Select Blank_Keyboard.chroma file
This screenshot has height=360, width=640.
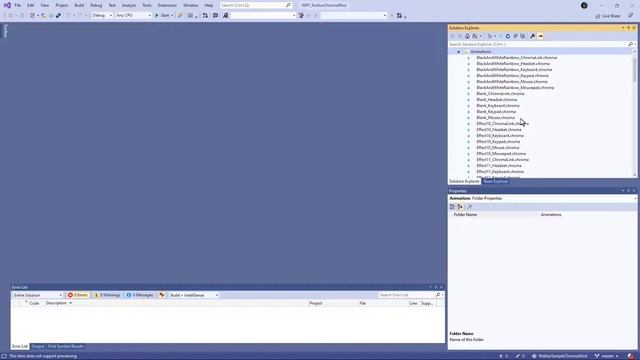point(498,106)
